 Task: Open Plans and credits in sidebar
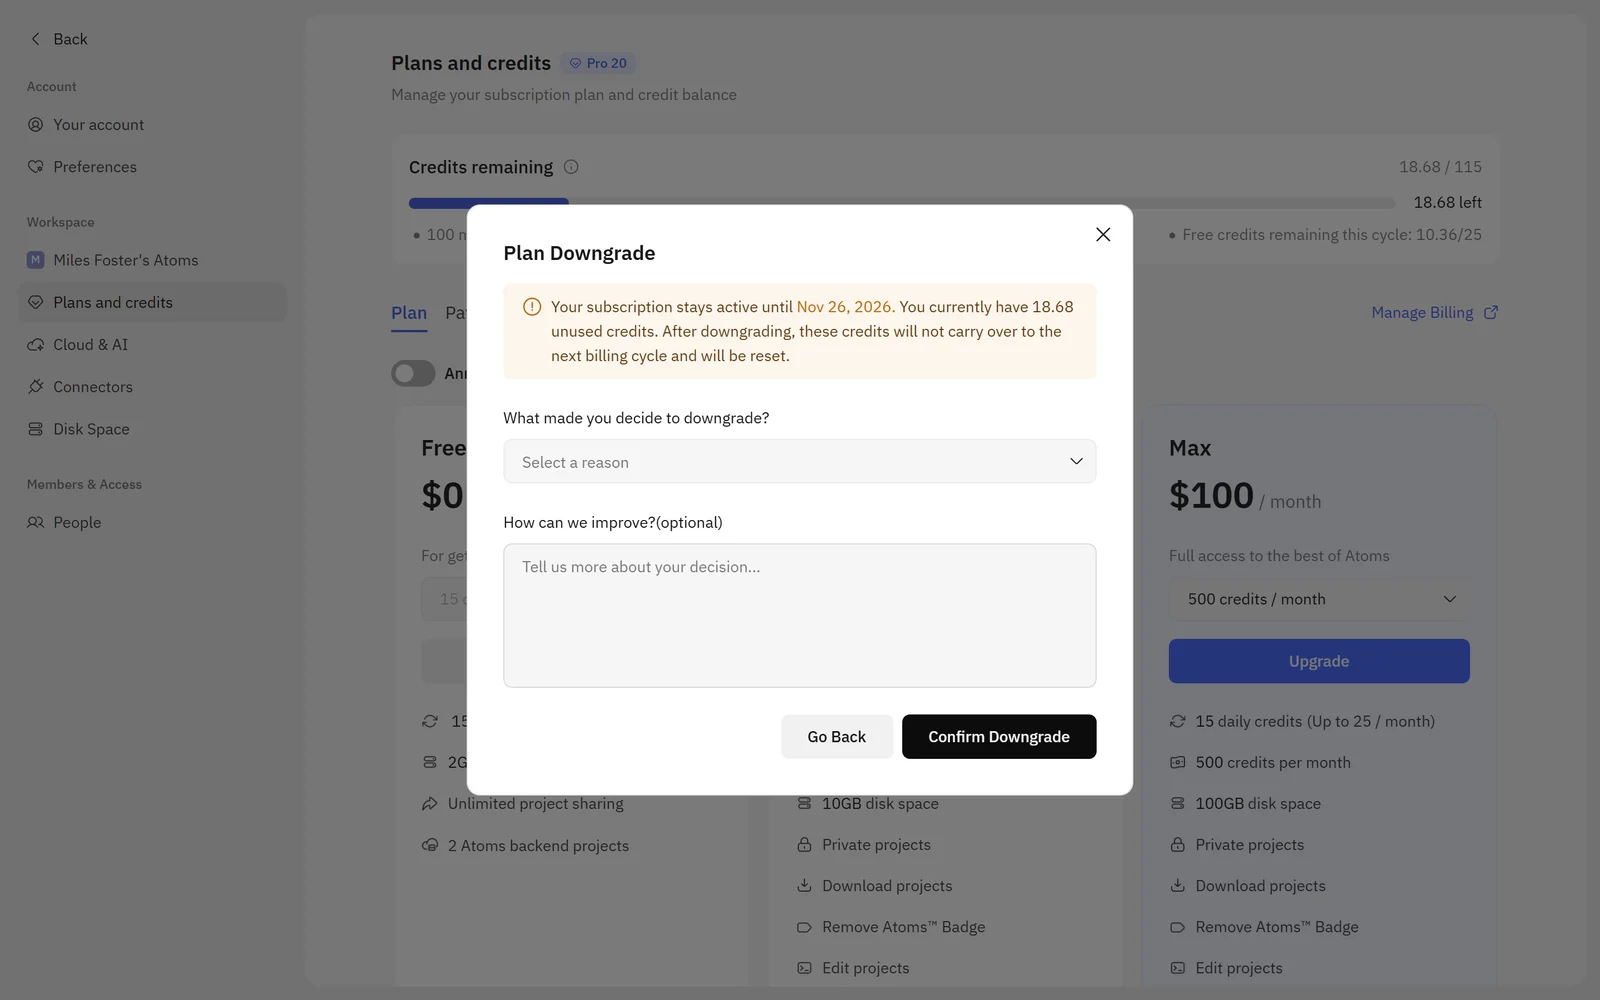152,302
